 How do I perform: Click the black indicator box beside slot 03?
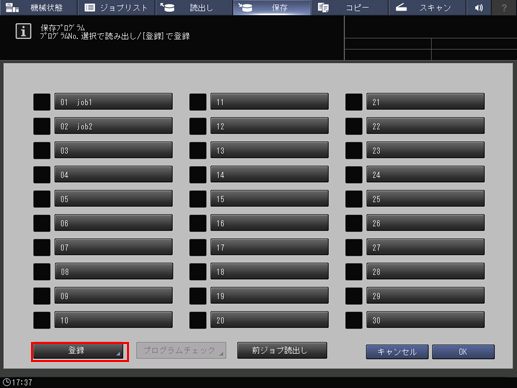[42, 150]
